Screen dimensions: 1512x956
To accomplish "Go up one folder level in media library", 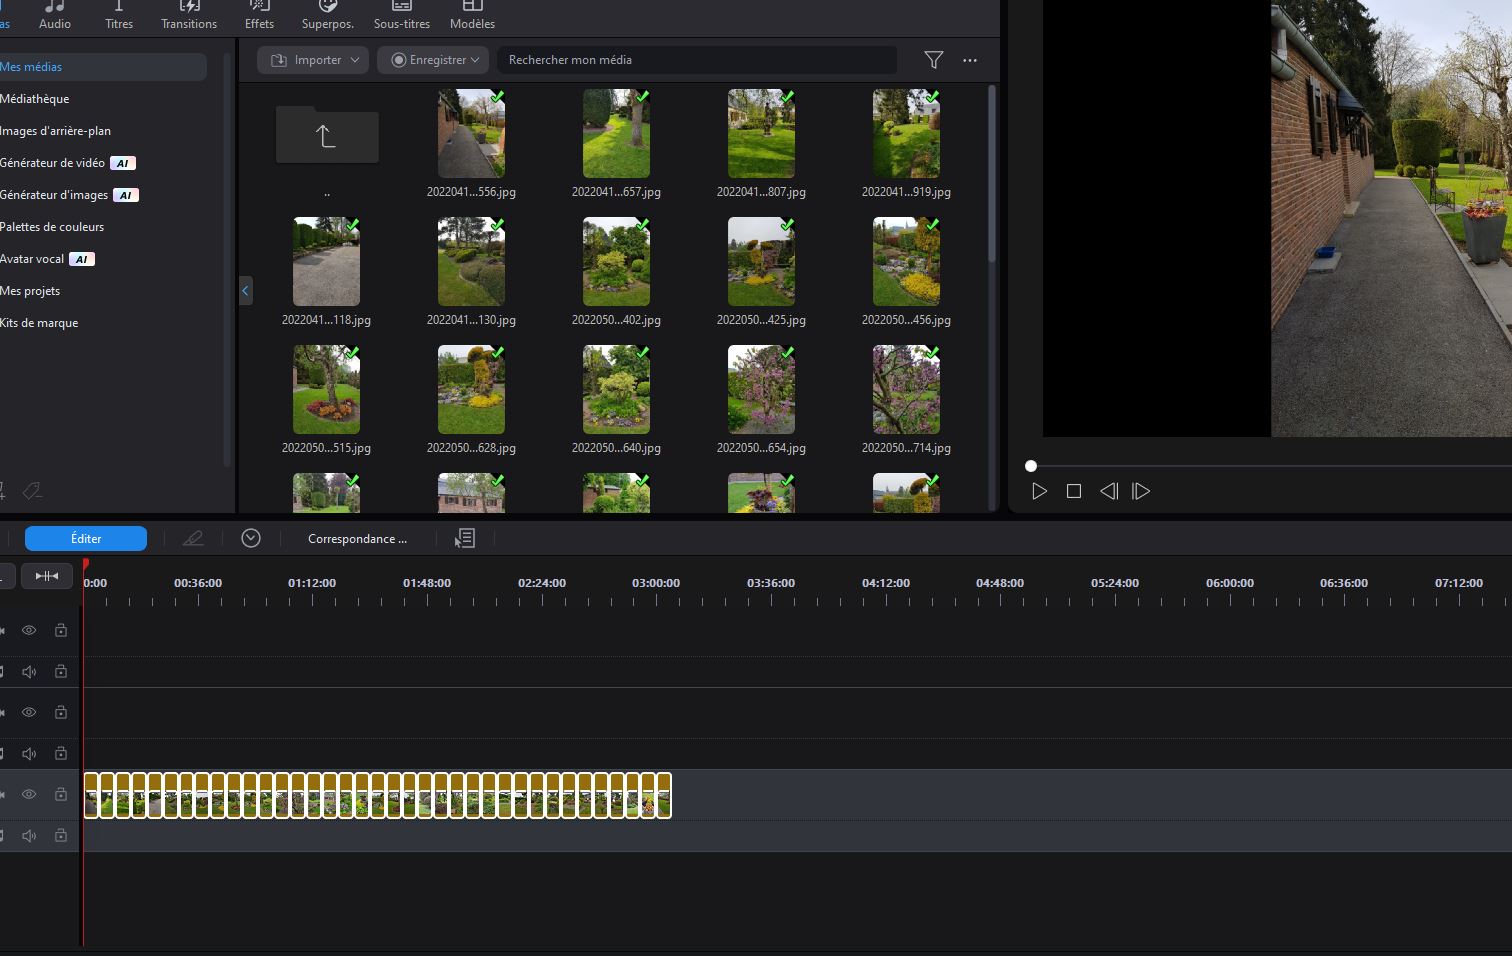I will tap(327, 135).
